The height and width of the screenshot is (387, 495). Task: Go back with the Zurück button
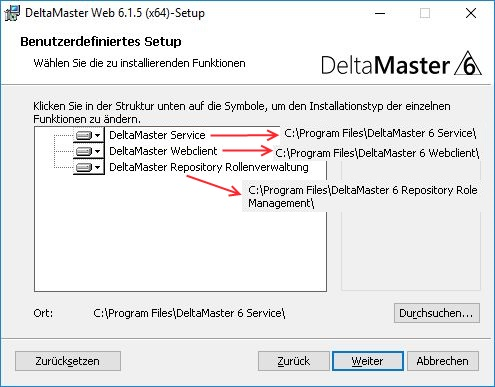(294, 361)
